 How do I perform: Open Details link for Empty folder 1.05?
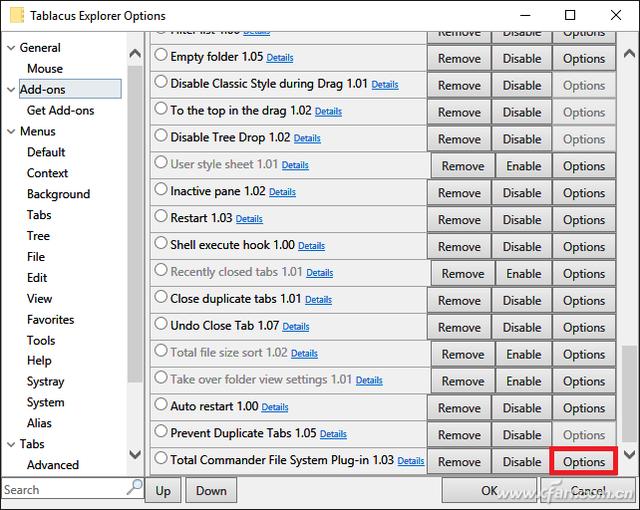(280, 58)
